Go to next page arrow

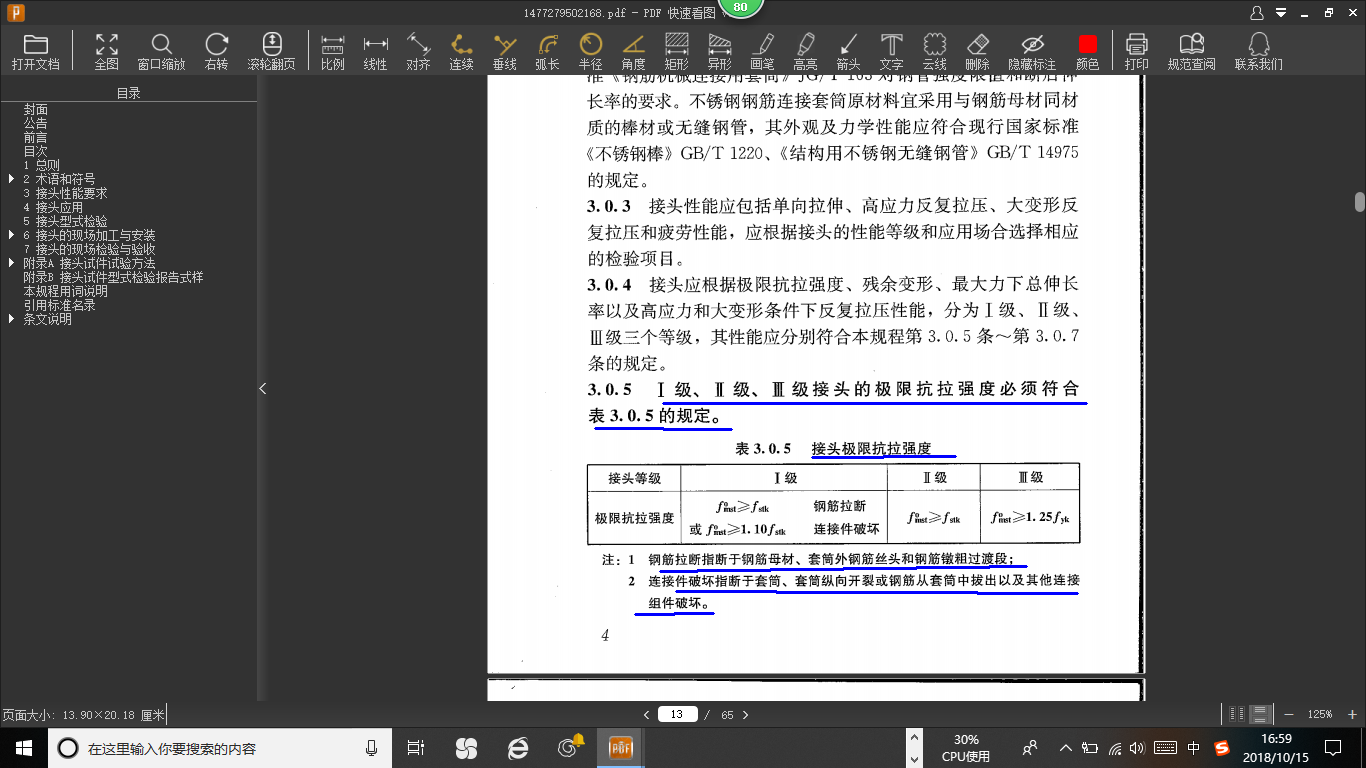click(x=745, y=715)
